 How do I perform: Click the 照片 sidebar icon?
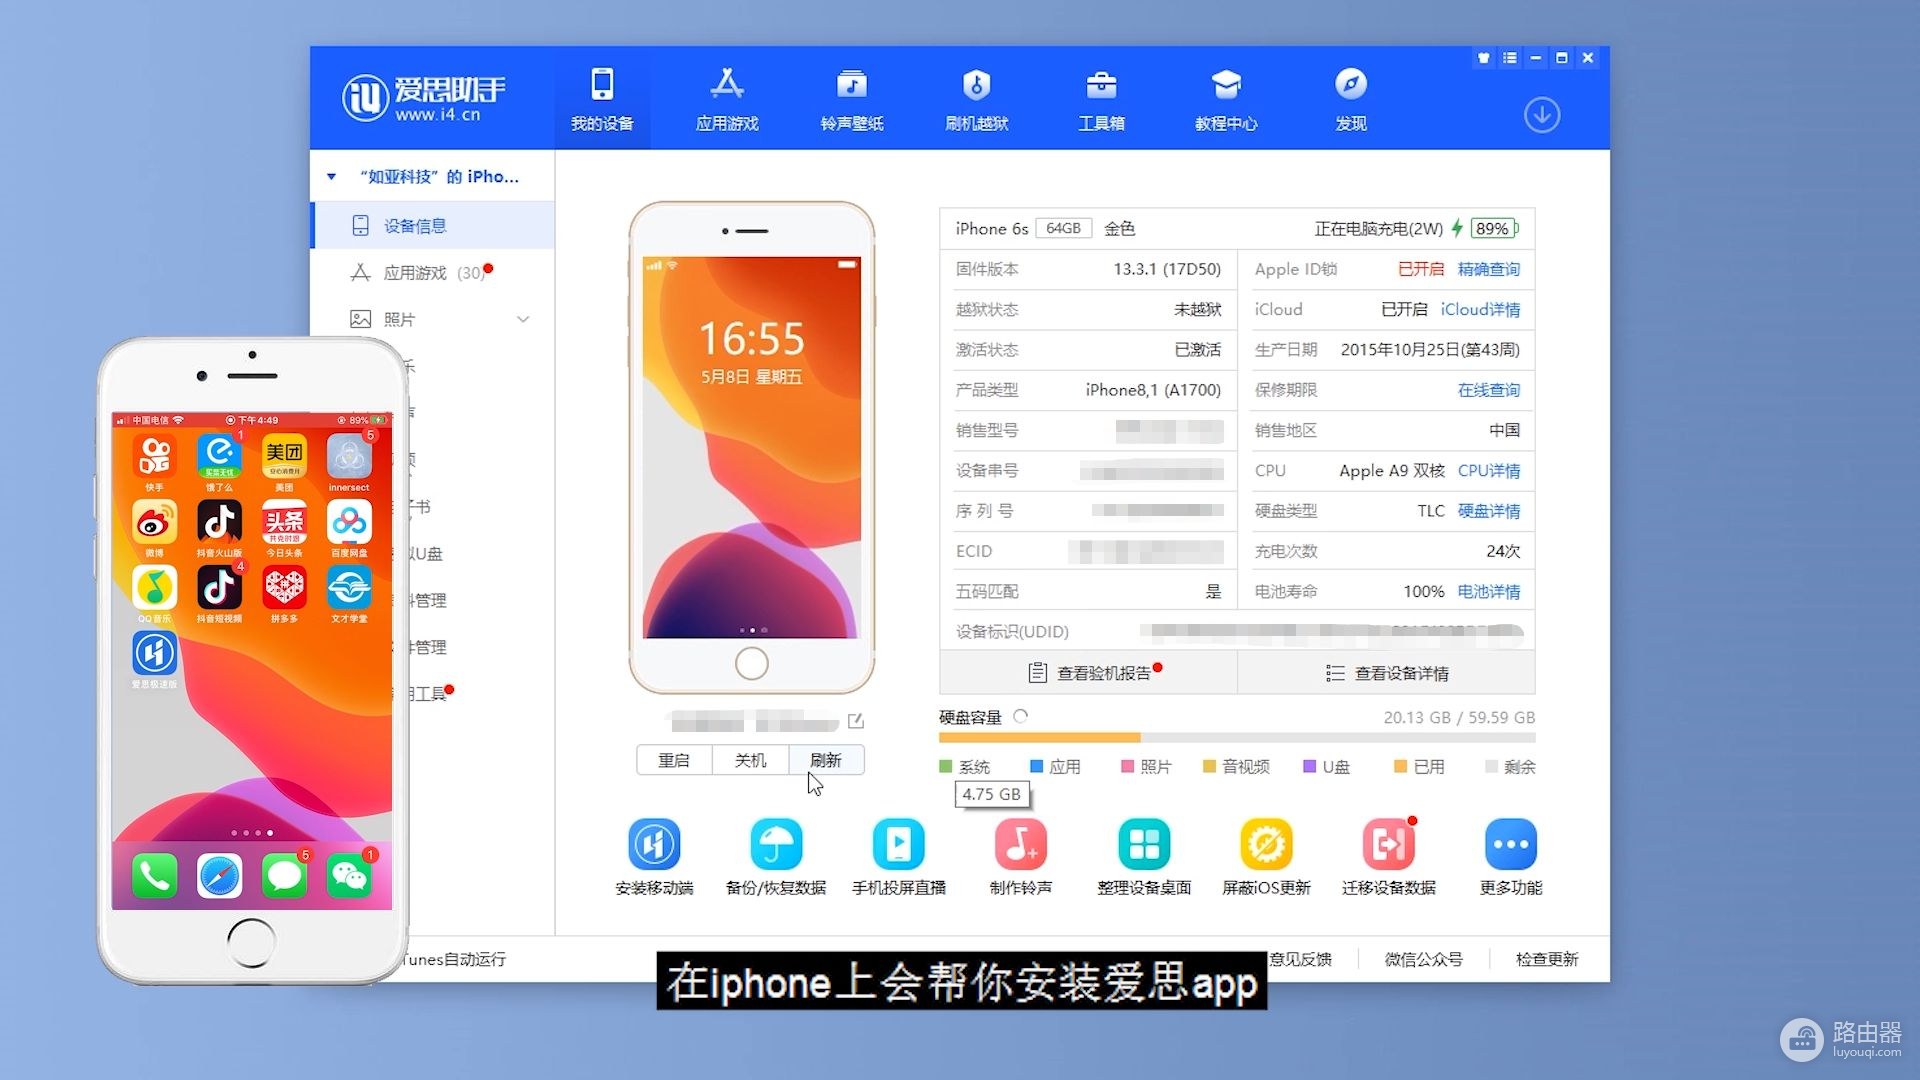(x=360, y=319)
